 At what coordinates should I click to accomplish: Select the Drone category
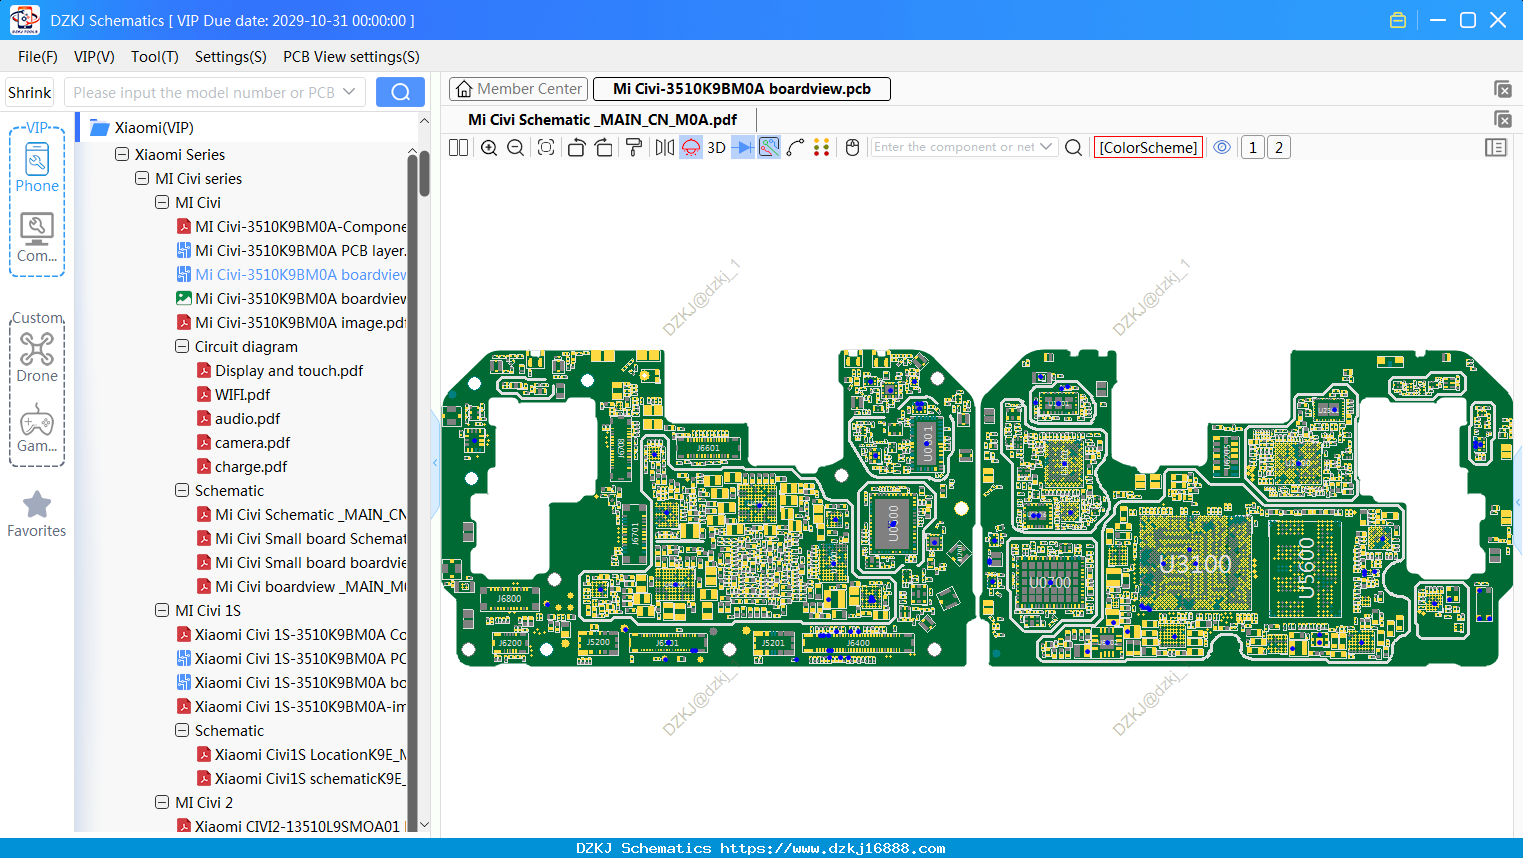37,357
